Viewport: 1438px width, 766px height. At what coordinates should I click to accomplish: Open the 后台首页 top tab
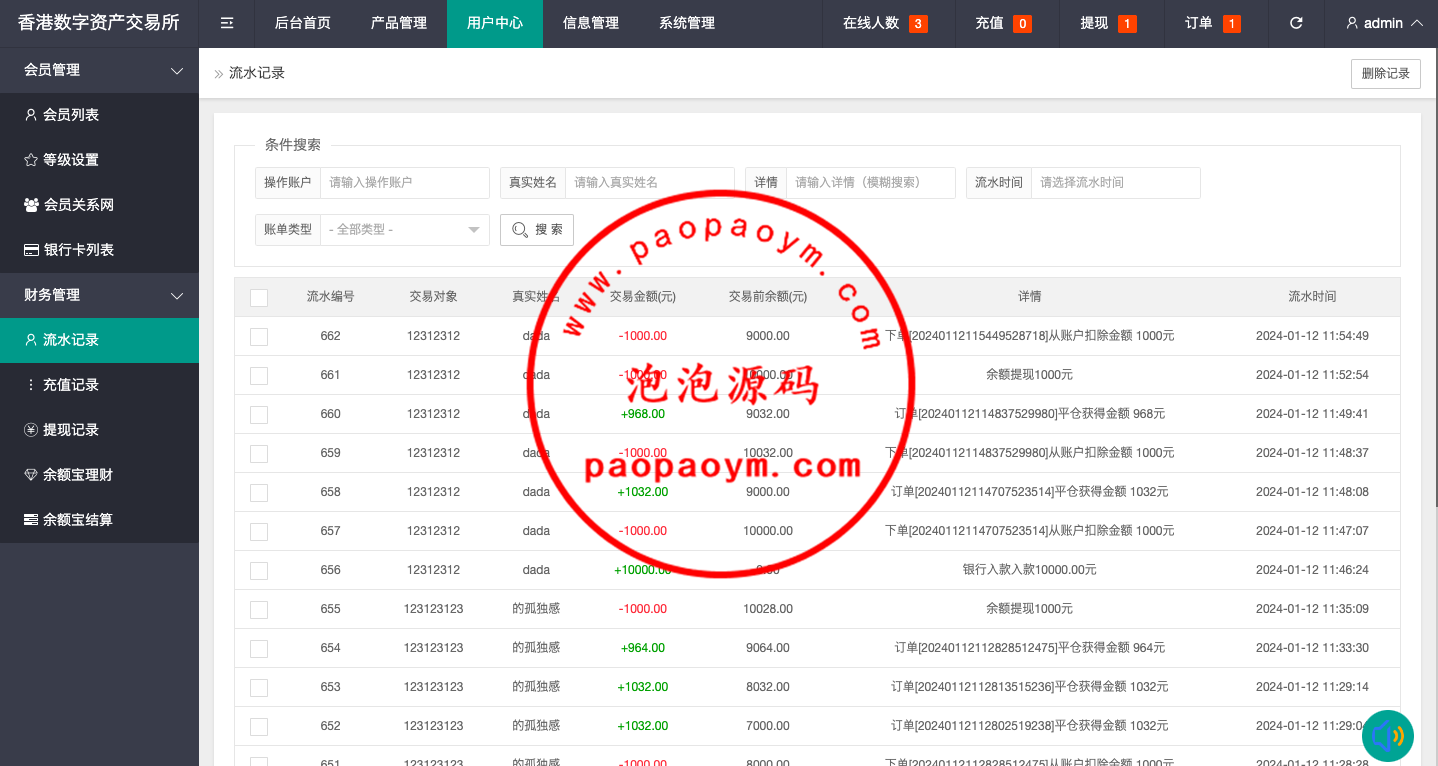pyautogui.click(x=303, y=23)
